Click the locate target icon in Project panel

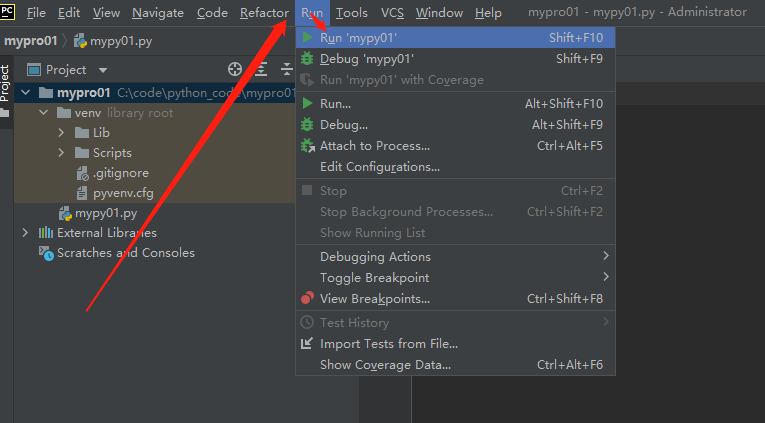click(x=235, y=70)
